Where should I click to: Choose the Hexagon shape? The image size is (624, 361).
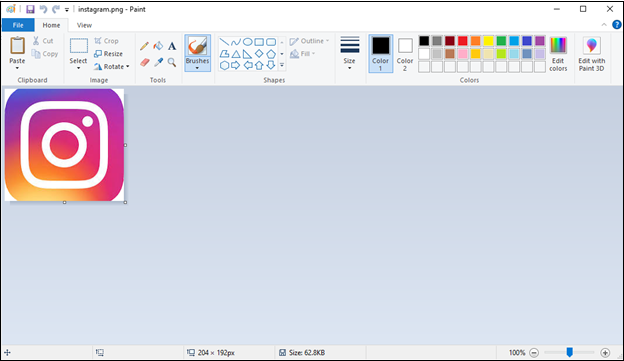(224, 65)
